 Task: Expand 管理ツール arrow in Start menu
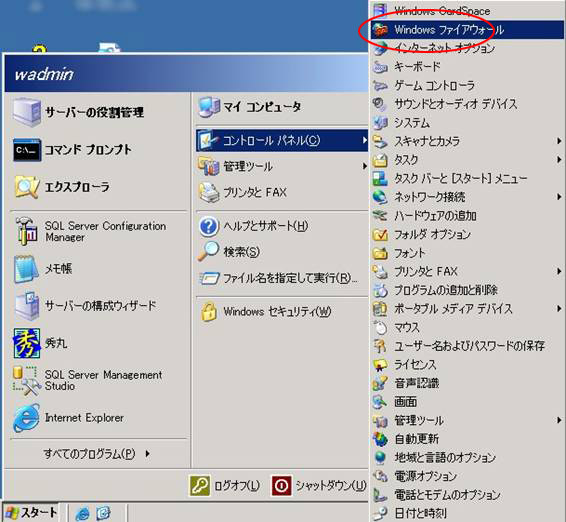(364, 166)
